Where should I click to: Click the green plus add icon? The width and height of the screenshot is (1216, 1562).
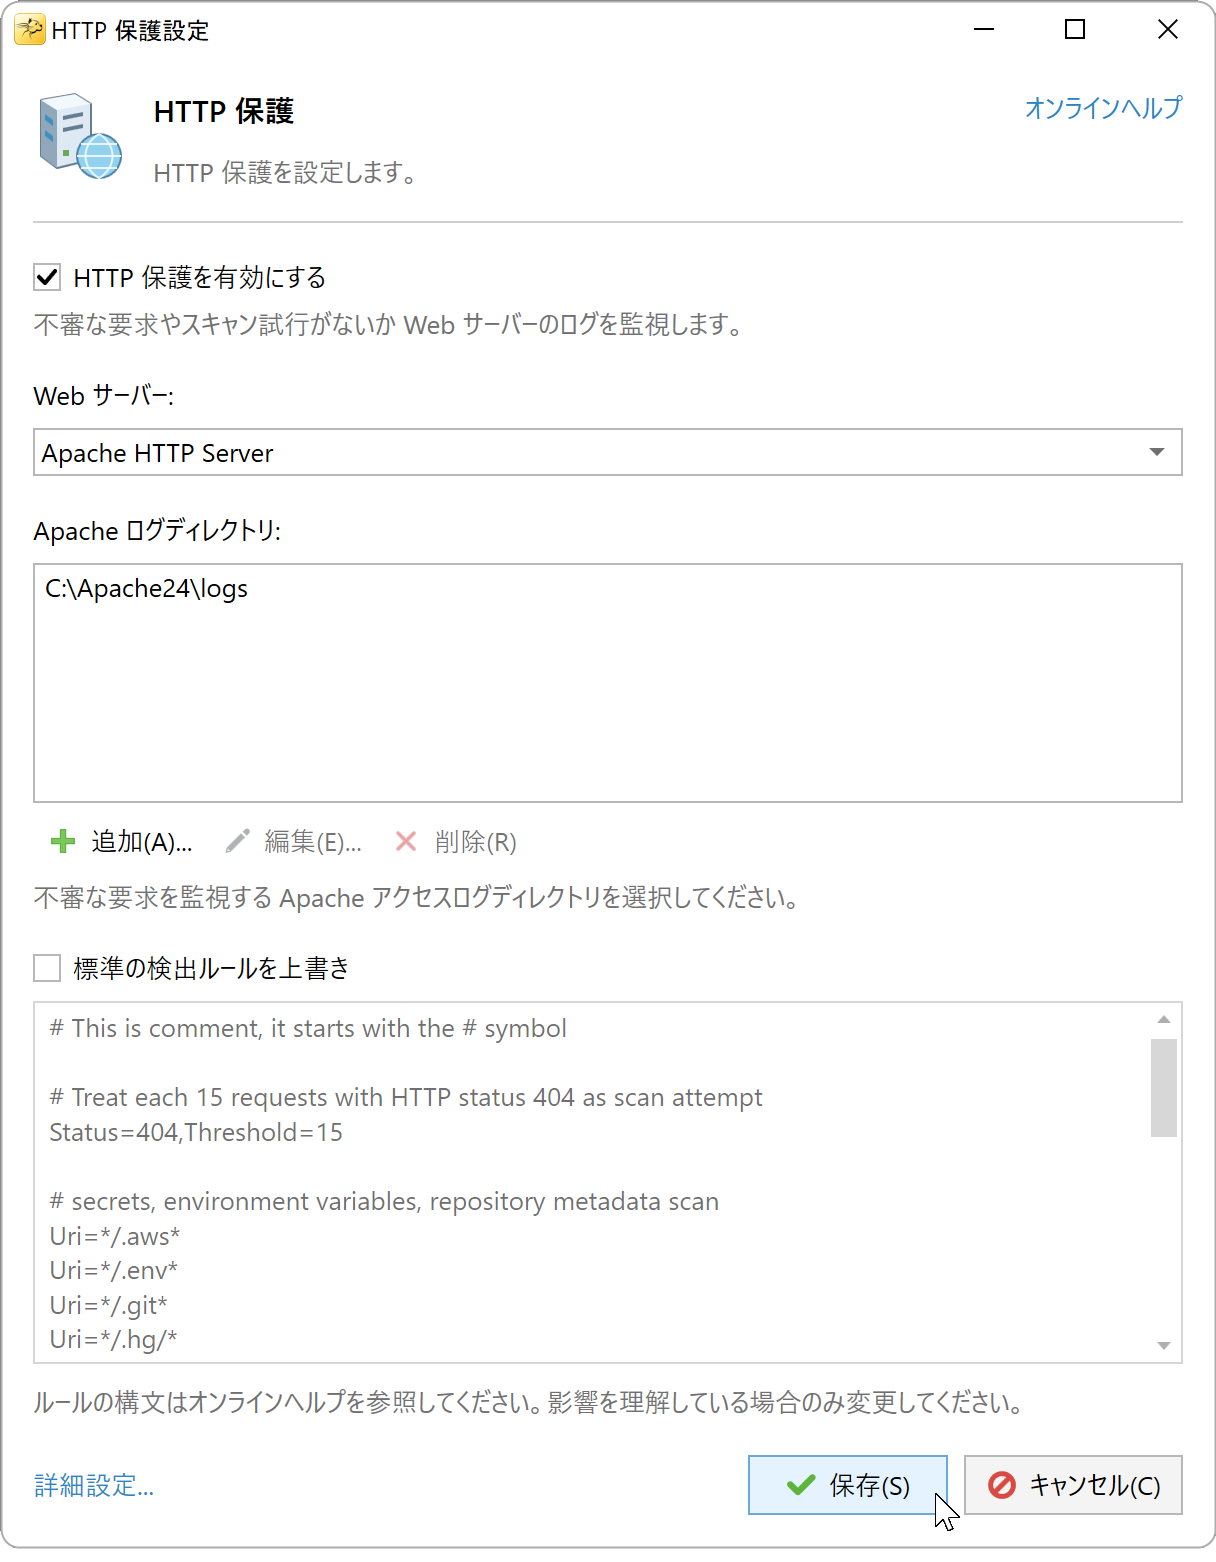[x=63, y=842]
